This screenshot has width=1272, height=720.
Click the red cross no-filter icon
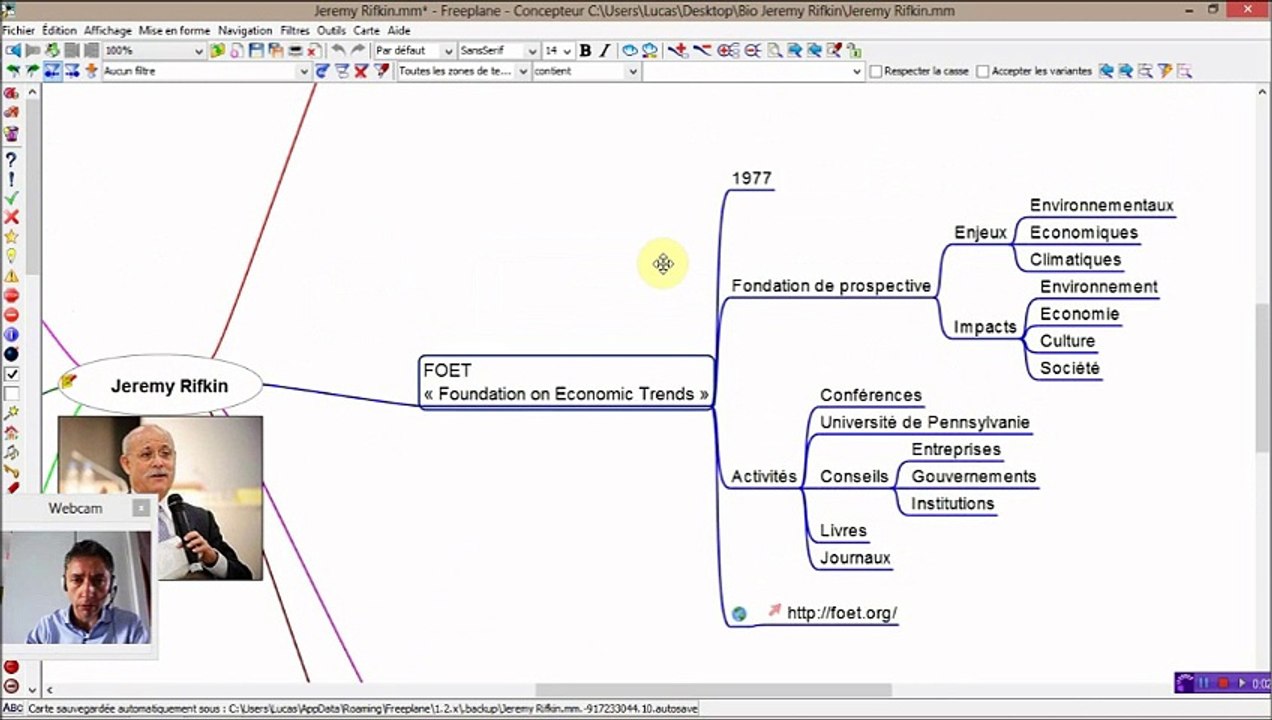coord(361,71)
